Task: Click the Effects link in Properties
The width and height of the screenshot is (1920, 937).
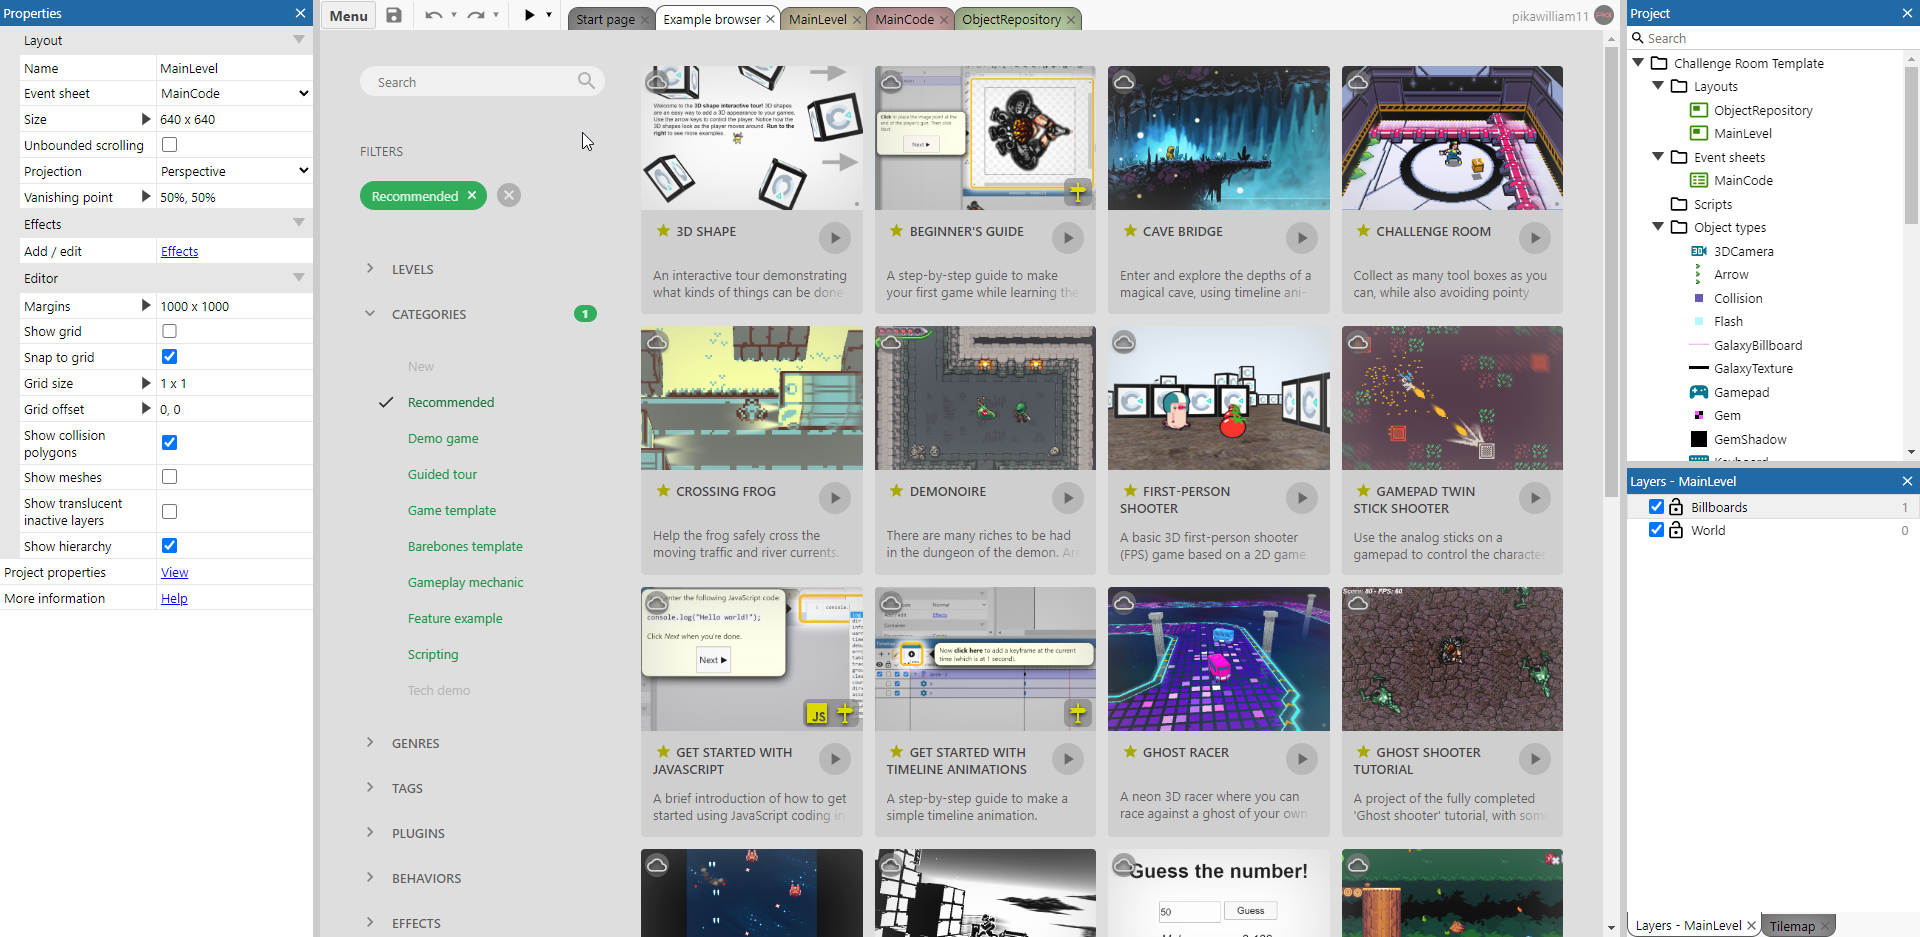Action: pyautogui.click(x=180, y=251)
